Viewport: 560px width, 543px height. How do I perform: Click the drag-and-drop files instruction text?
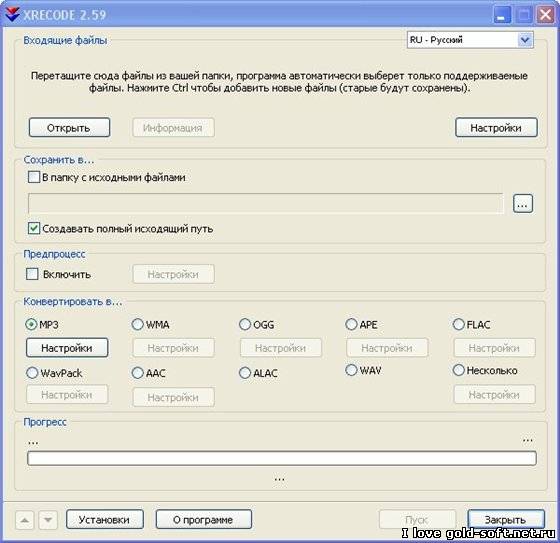pyautogui.click(x=279, y=82)
